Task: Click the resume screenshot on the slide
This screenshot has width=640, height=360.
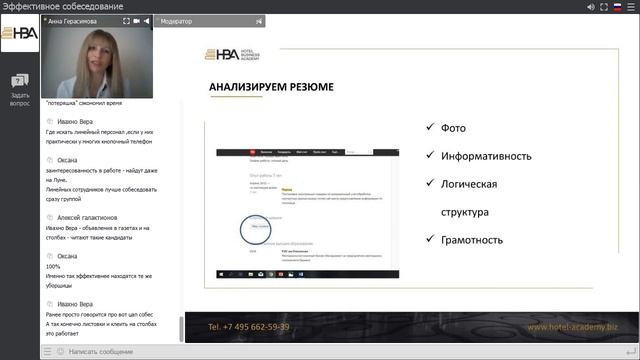Action: coord(307,213)
